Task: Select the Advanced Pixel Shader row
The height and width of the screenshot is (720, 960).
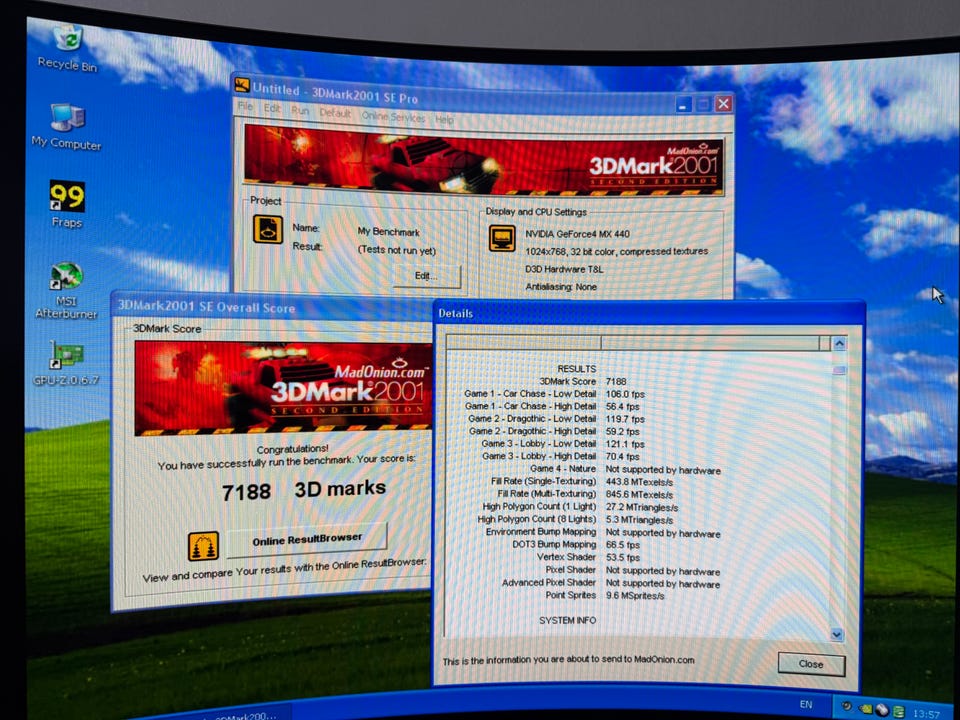Action: (x=611, y=583)
